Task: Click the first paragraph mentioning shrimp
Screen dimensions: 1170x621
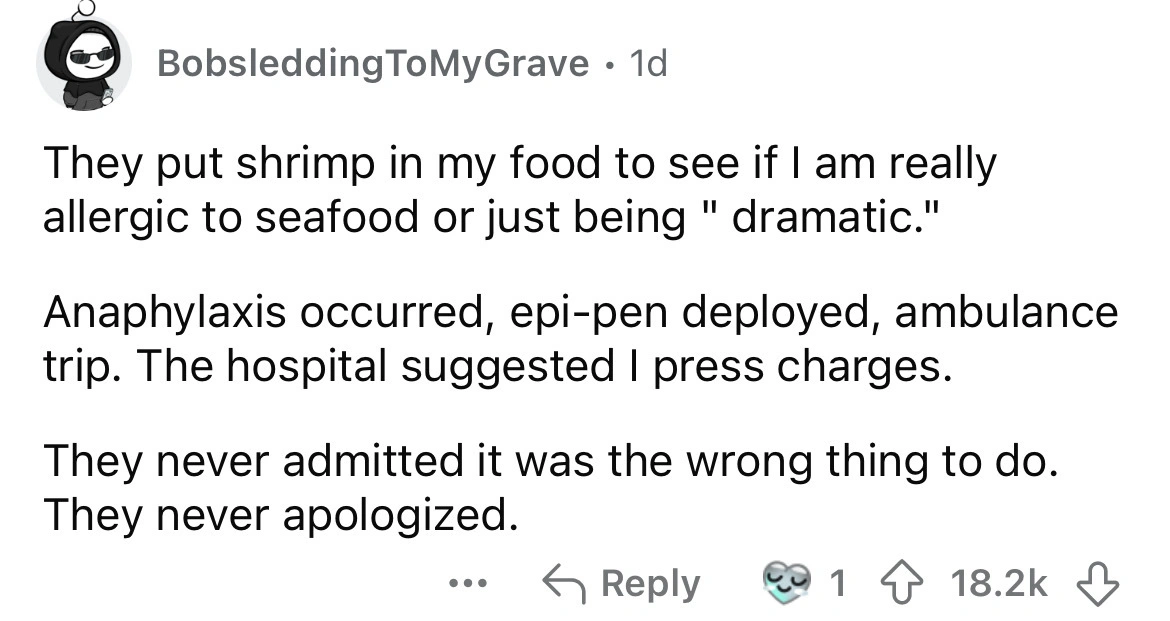Action: [520, 190]
